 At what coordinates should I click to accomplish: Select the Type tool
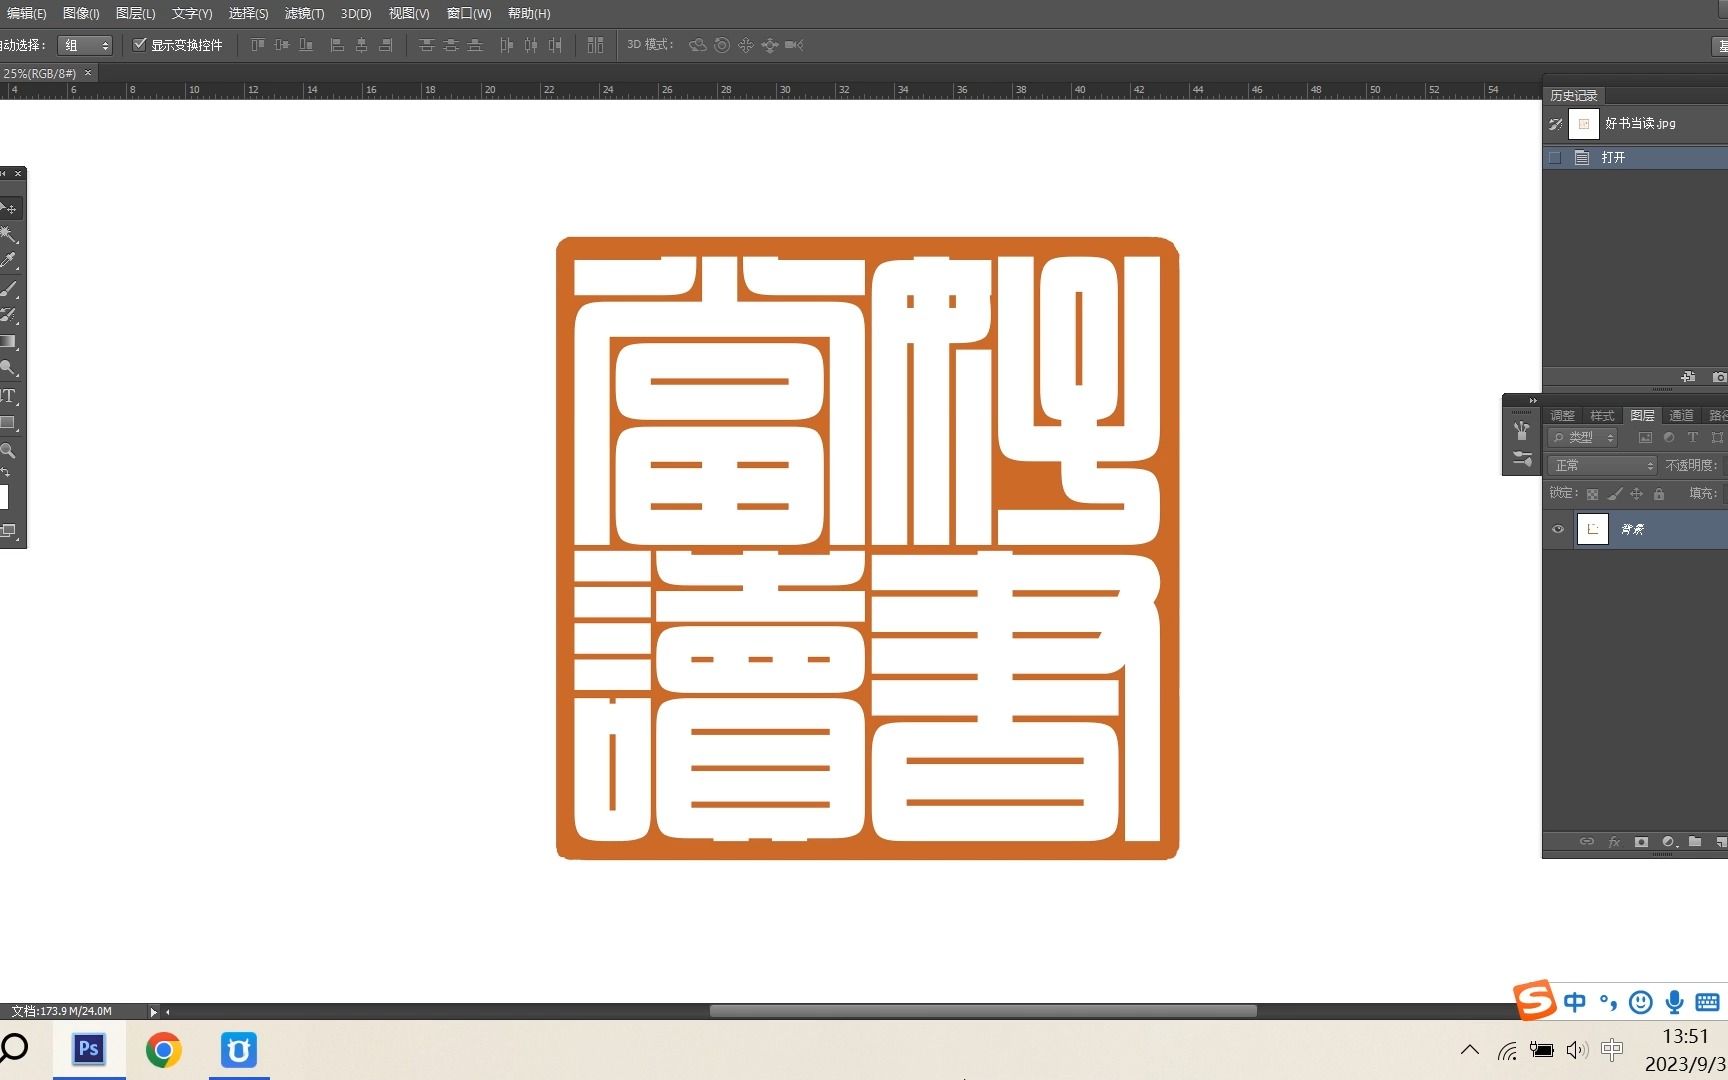8,396
